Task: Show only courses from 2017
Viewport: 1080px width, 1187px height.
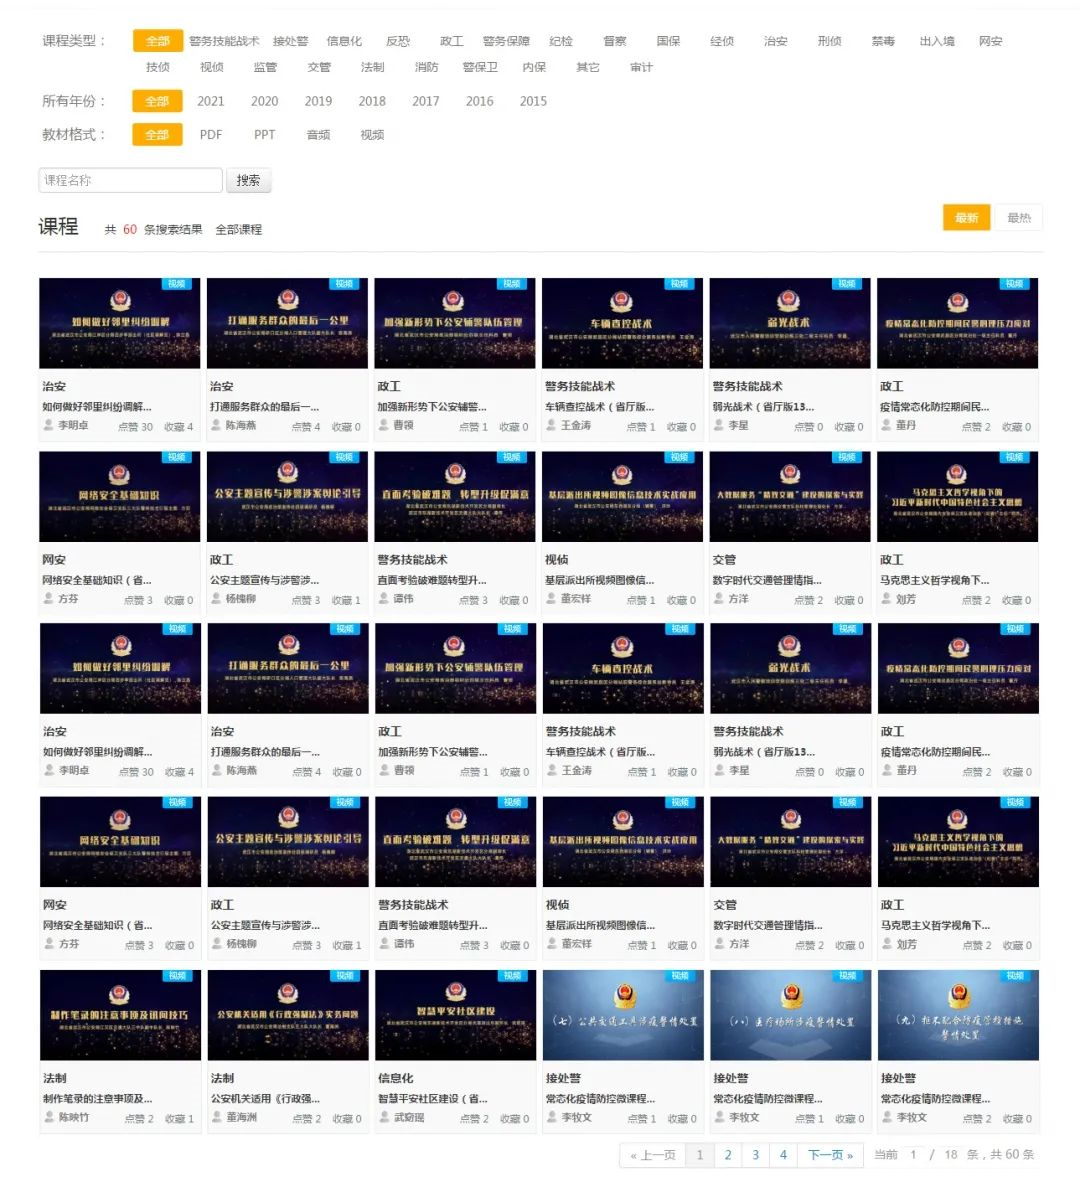Action: (x=425, y=101)
